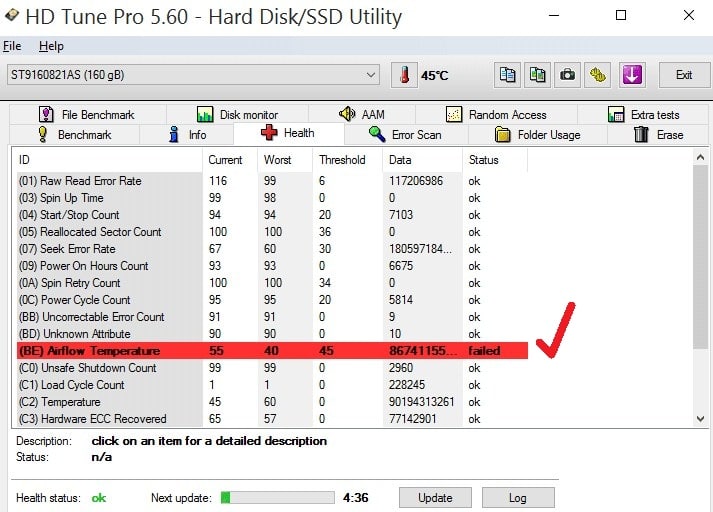The width and height of the screenshot is (713, 512).
Task: Click the Worst column header
Action: point(285,160)
